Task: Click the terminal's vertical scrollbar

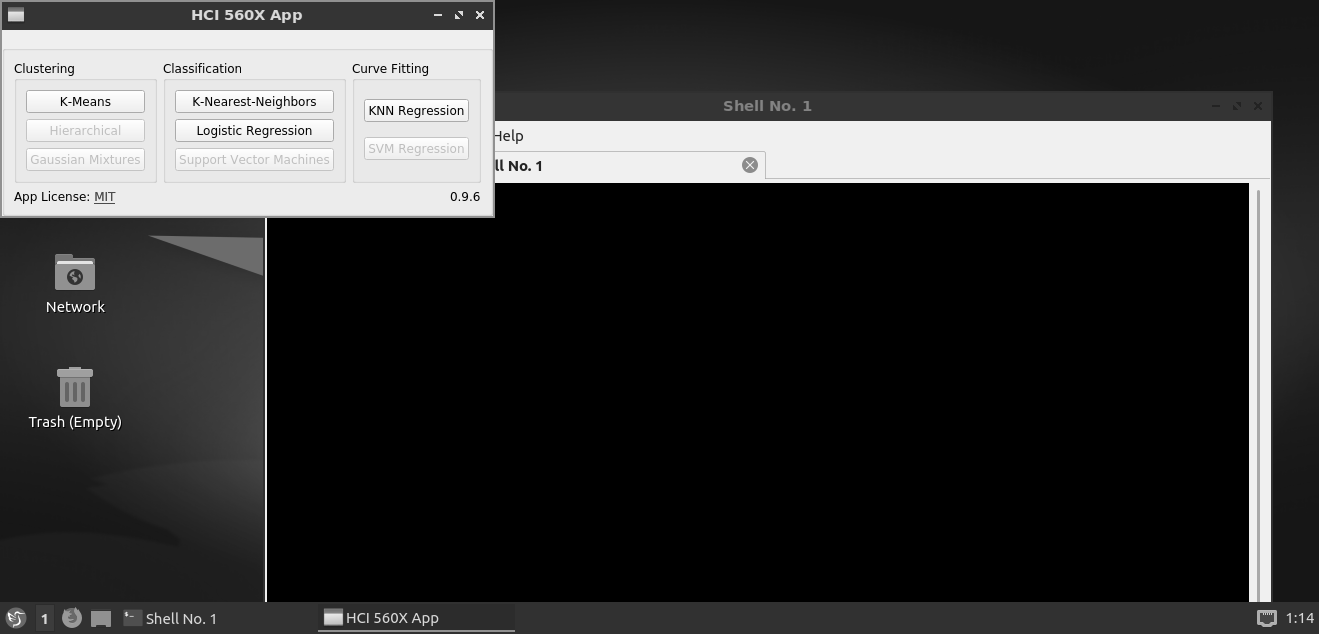Action: 1258,390
